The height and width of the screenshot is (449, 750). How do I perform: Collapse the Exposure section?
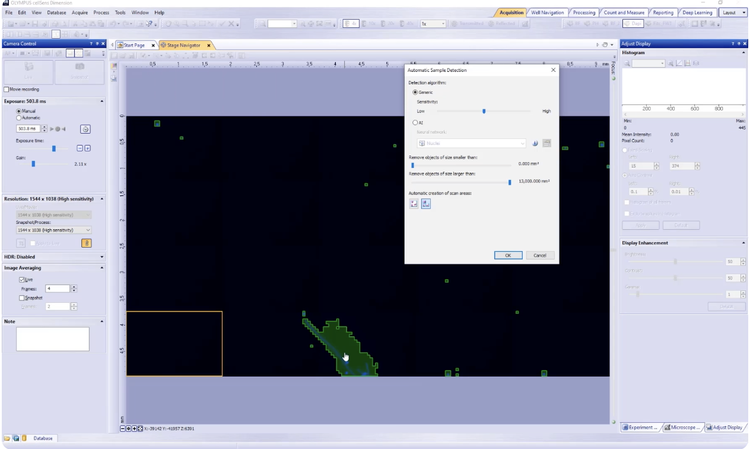[101, 101]
